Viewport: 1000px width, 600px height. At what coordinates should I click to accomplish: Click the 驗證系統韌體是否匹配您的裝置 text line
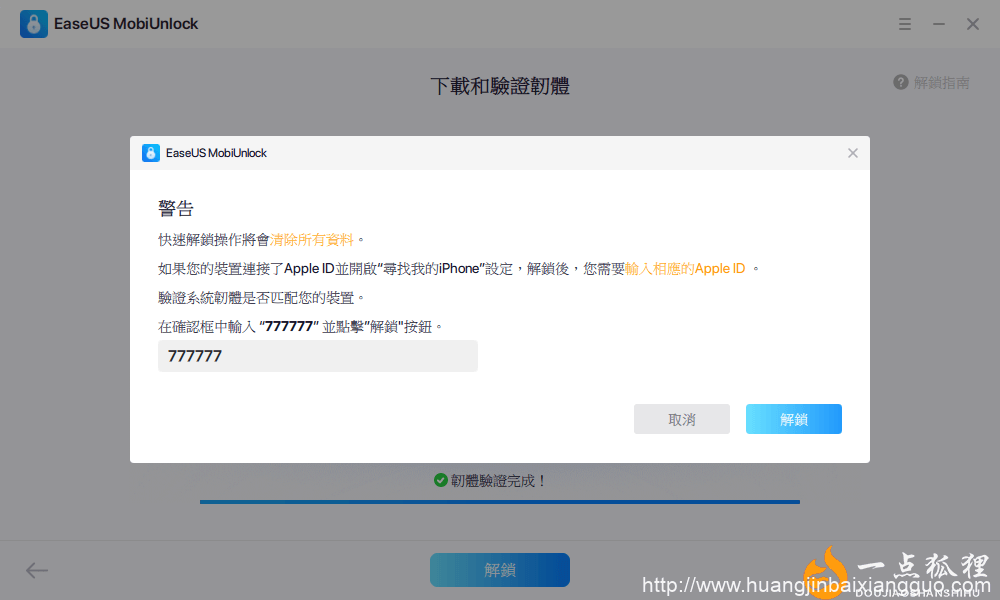coord(261,298)
